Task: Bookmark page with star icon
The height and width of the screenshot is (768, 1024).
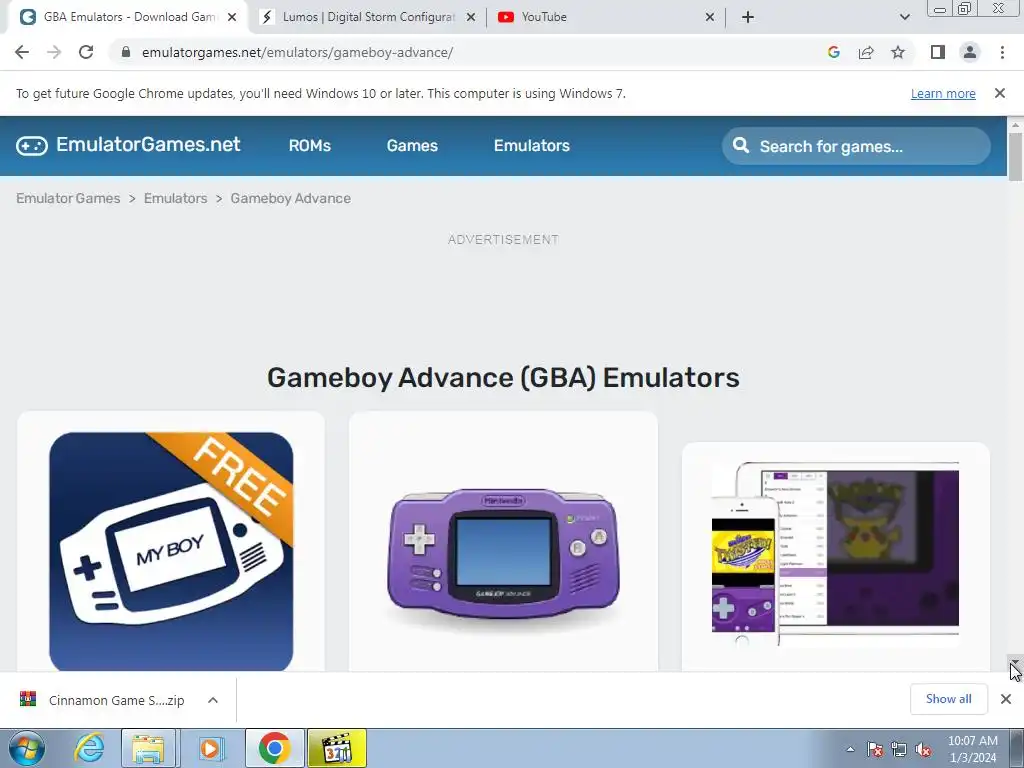Action: pyautogui.click(x=898, y=52)
